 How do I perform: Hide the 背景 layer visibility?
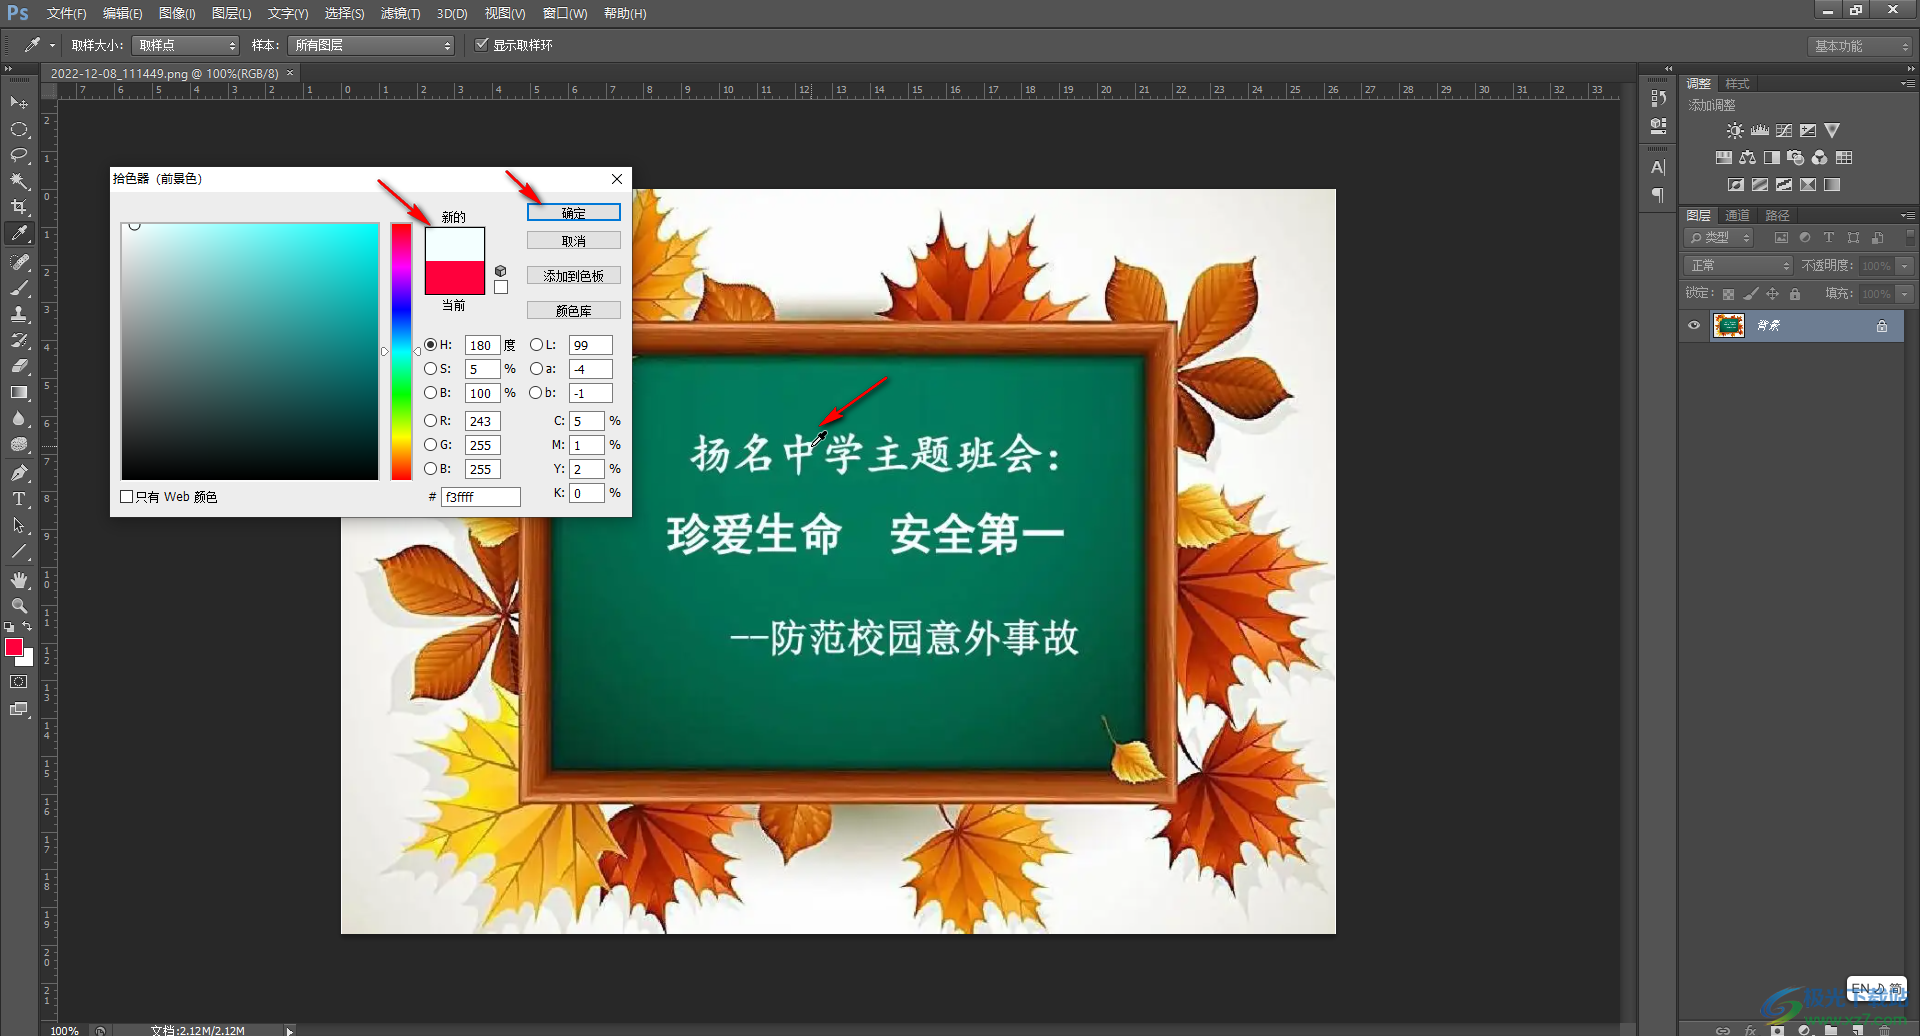[1694, 326]
